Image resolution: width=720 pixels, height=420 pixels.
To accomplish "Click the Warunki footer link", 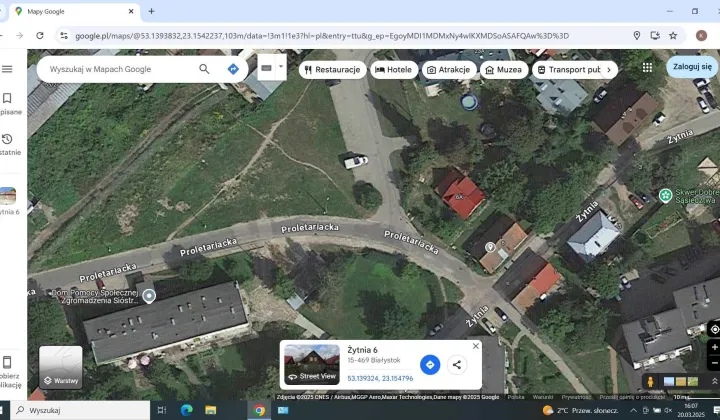I will 543,397.
